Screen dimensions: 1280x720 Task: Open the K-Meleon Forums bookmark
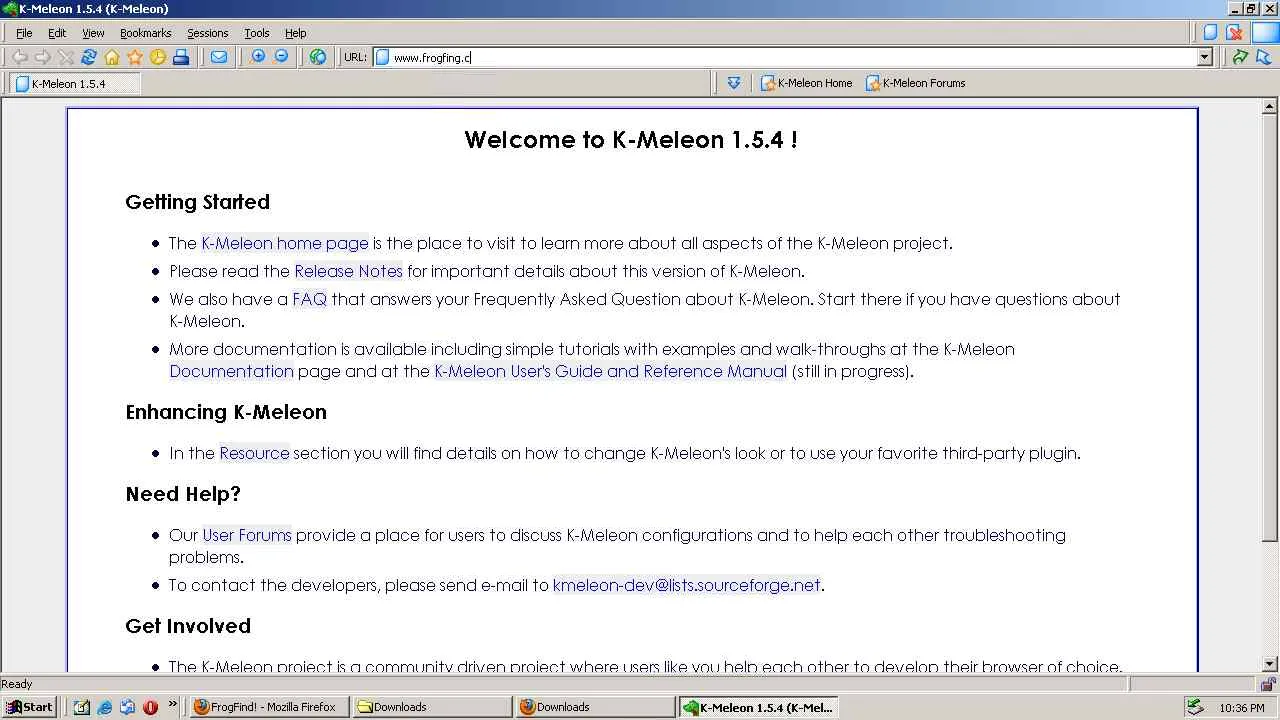pos(915,83)
